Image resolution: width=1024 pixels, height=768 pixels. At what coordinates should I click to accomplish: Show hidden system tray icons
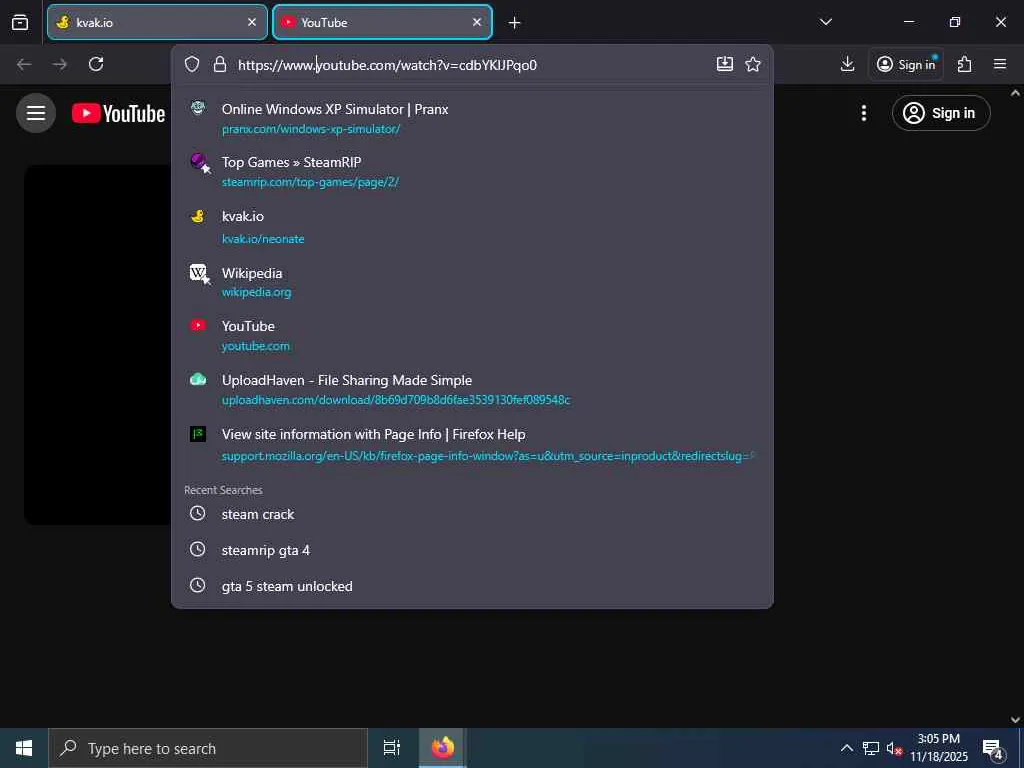click(x=846, y=748)
